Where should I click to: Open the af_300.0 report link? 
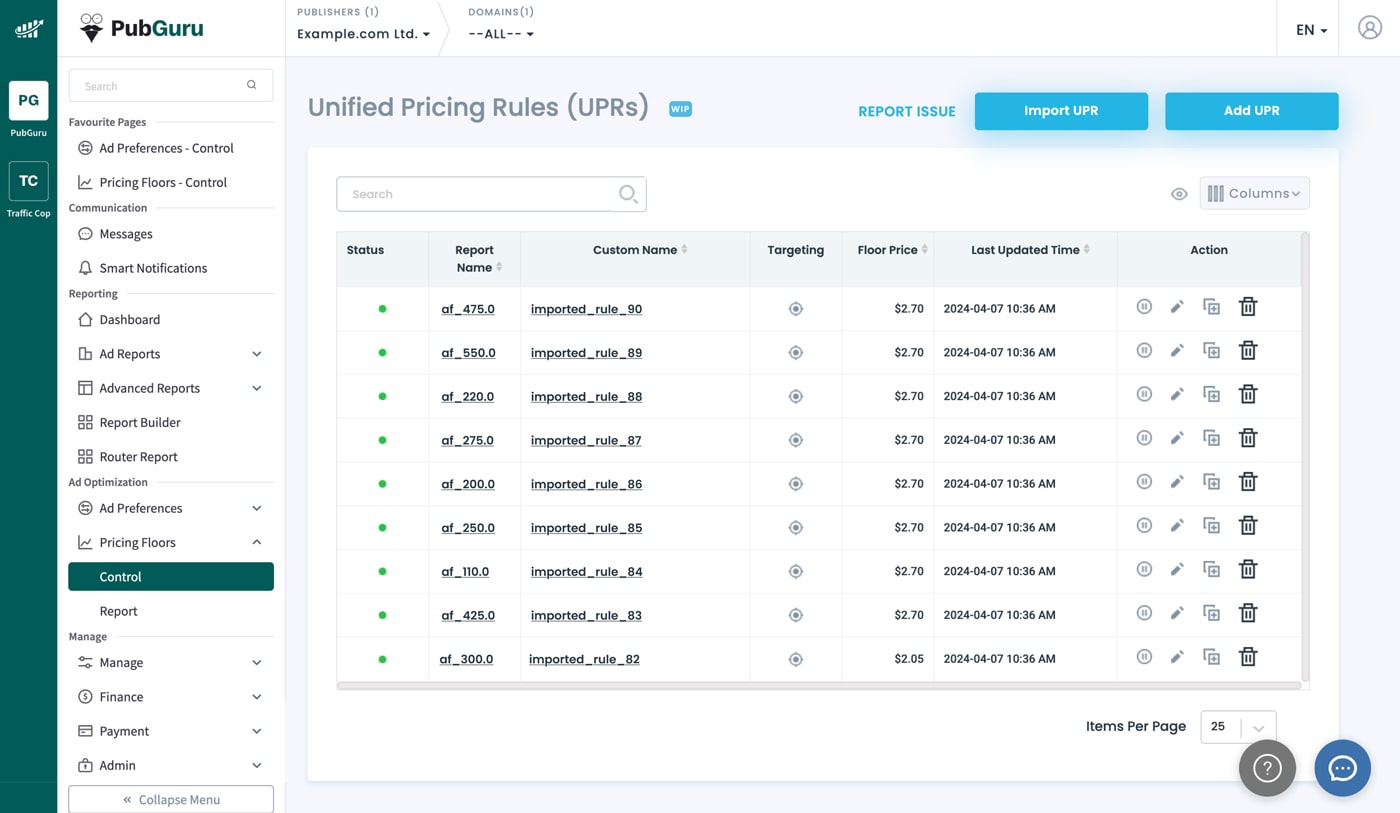tap(466, 659)
